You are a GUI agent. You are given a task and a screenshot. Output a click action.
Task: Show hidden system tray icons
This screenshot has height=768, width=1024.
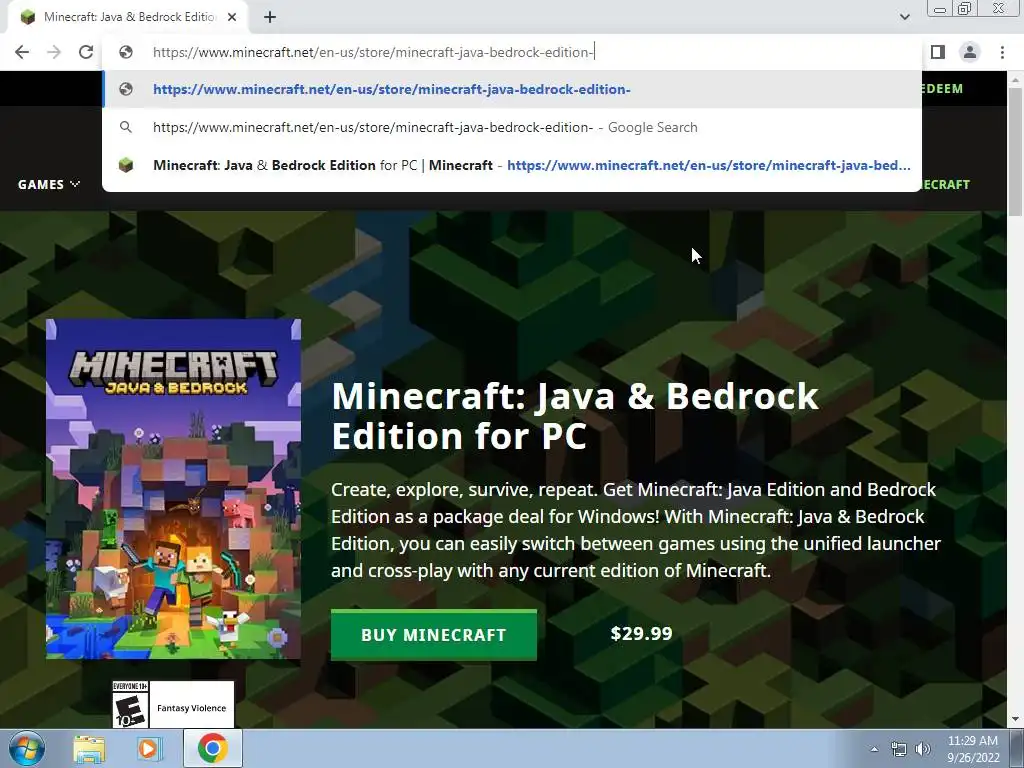(x=874, y=749)
